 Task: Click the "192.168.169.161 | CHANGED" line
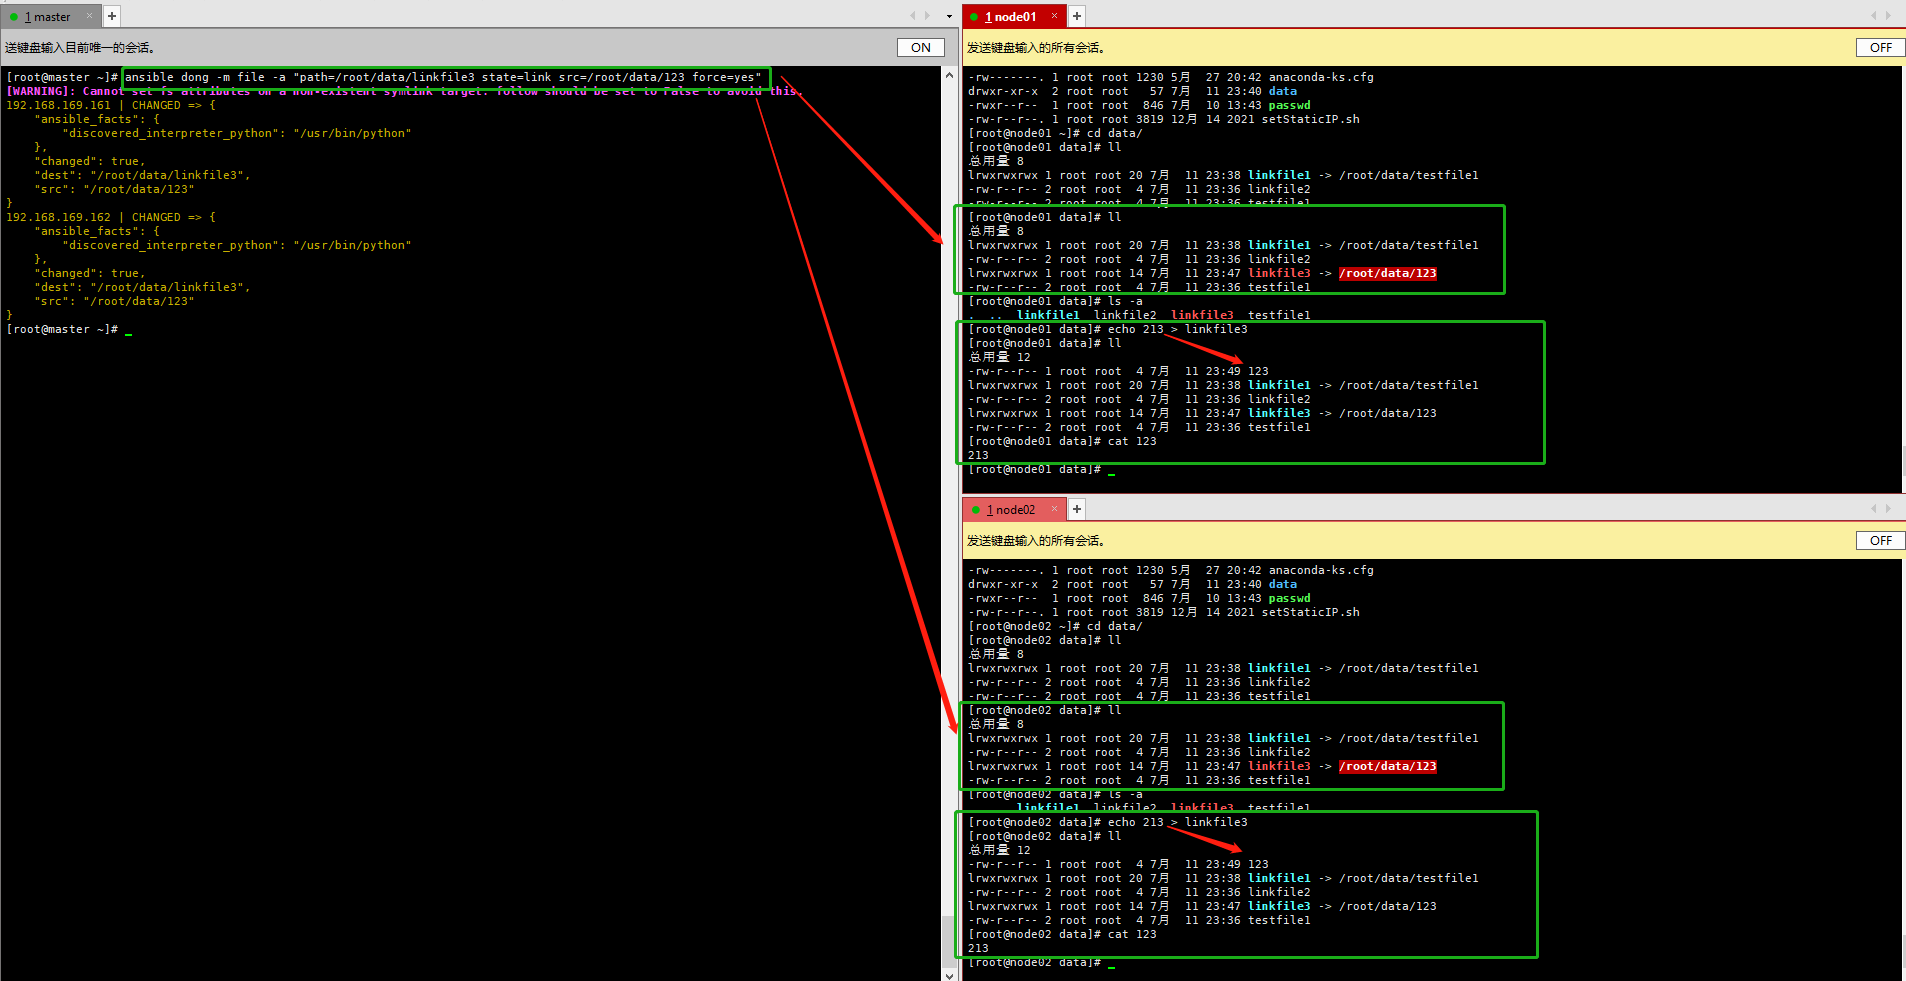pos(110,105)
